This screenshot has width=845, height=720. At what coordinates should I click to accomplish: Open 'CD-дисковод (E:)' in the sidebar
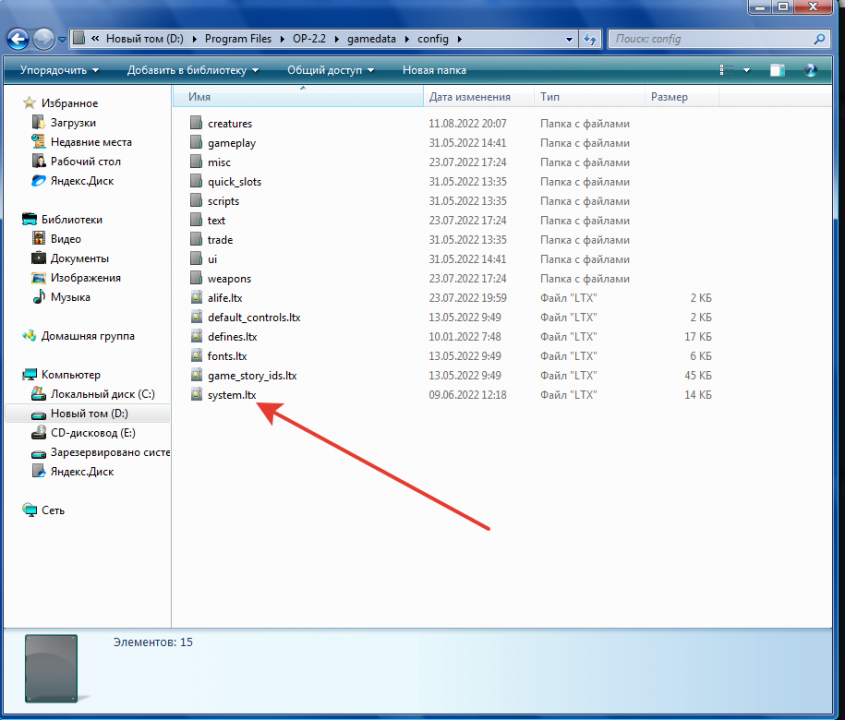(93, 433)
